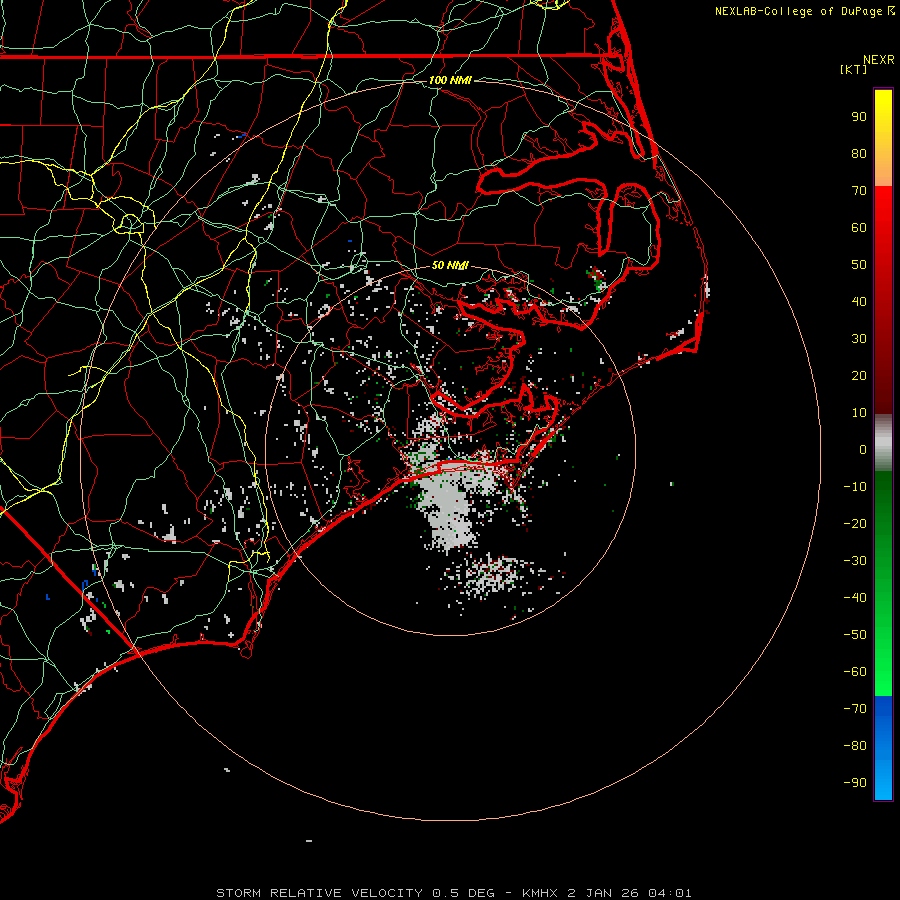This screenshot has width=900, height=900.
Task: Click the 04:01 timestamp in footer
Action: [x=670, y=893]
